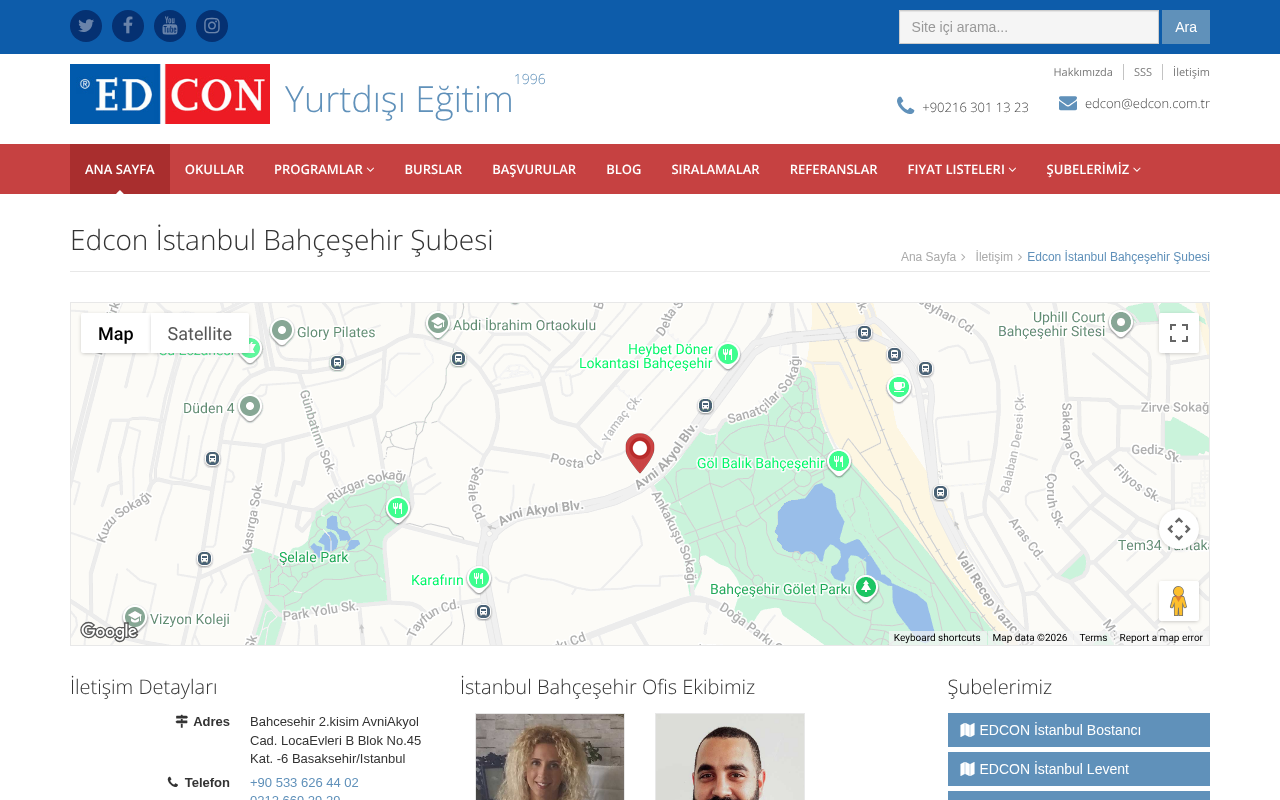Click the site search input field
The width and height of the screenshot is (1280, 800).
click(x=1029, y=27)
